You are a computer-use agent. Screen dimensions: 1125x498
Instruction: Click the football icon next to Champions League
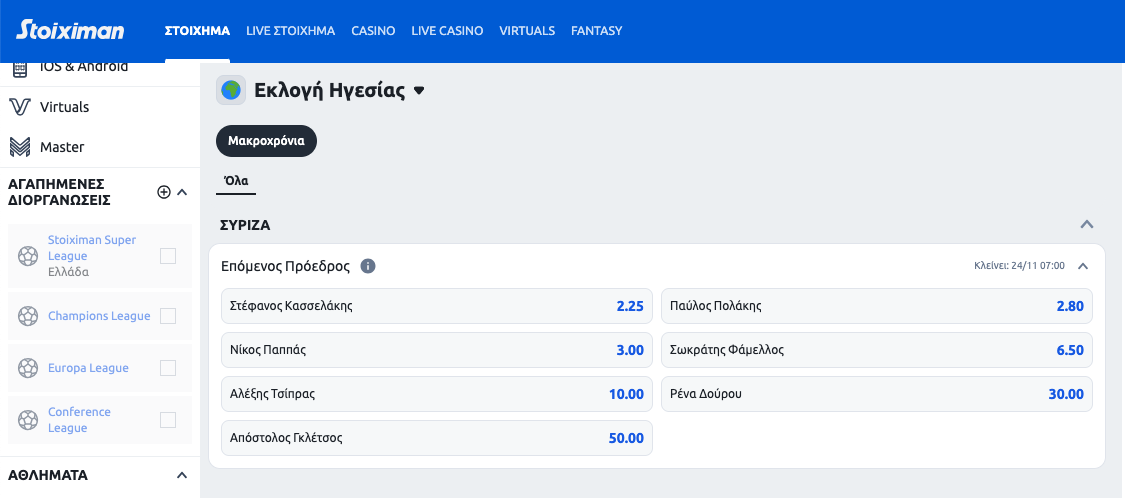pos(28,316)
